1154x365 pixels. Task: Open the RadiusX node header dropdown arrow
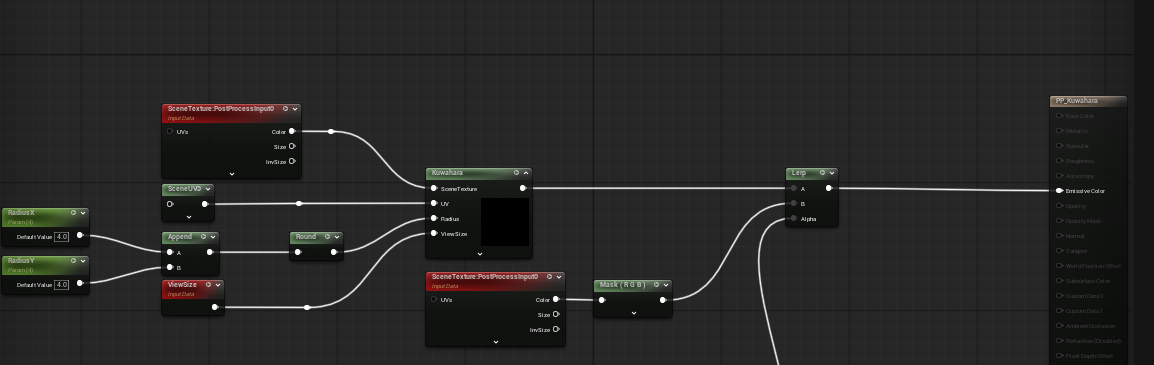[82, 213]
